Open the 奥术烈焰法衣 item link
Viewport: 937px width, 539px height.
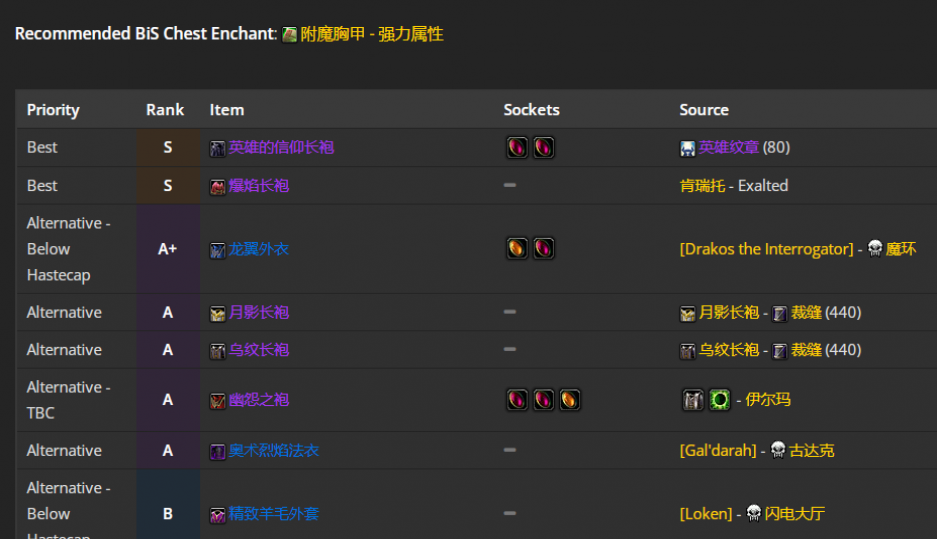(x=274, y=451)
